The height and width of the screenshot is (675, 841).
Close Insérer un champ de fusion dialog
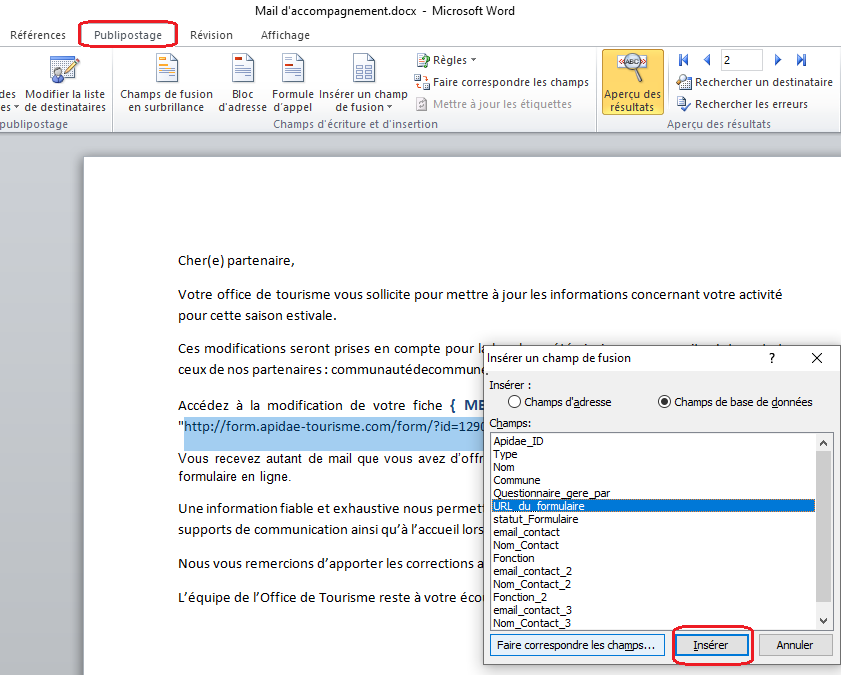pos(816,358)
